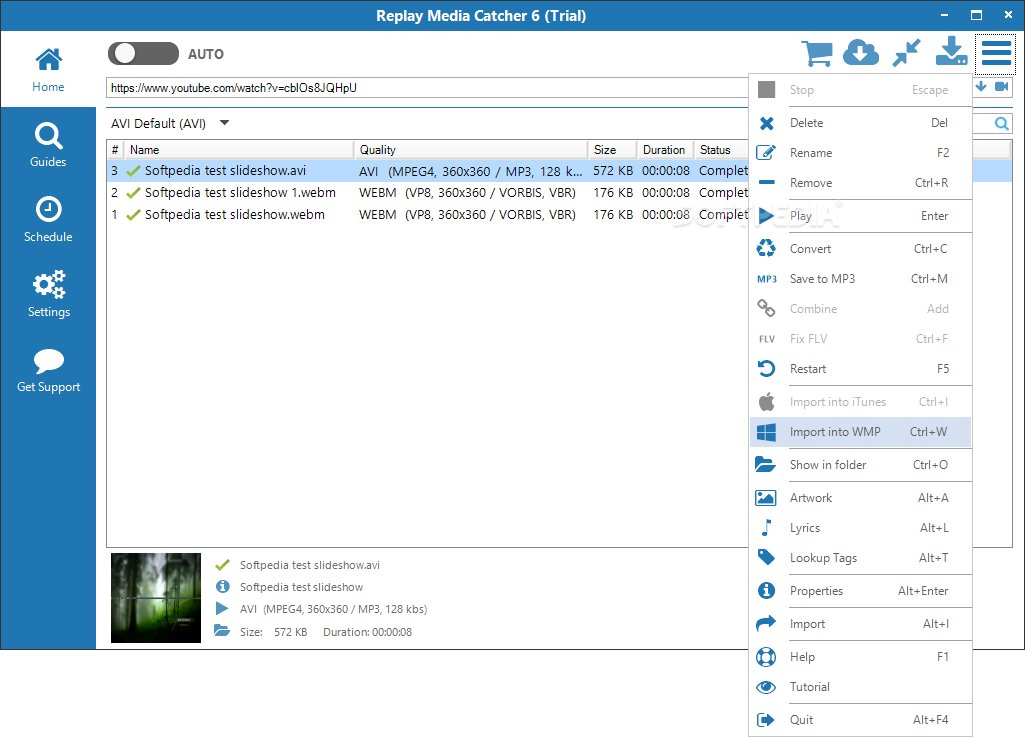The height and width of the screenshot is (737, 1025).
Task: Open the Get Support chat icon
Action: click(48, 360)
